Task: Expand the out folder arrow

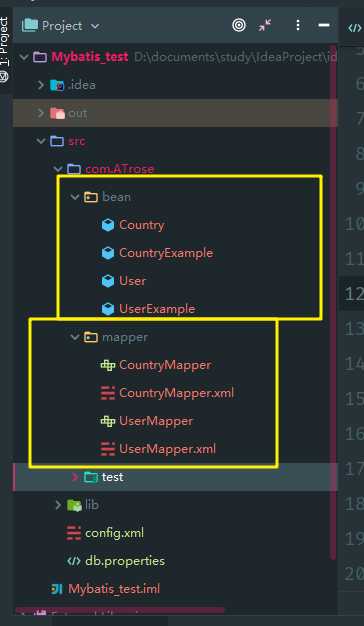Action: click(40, 113)
